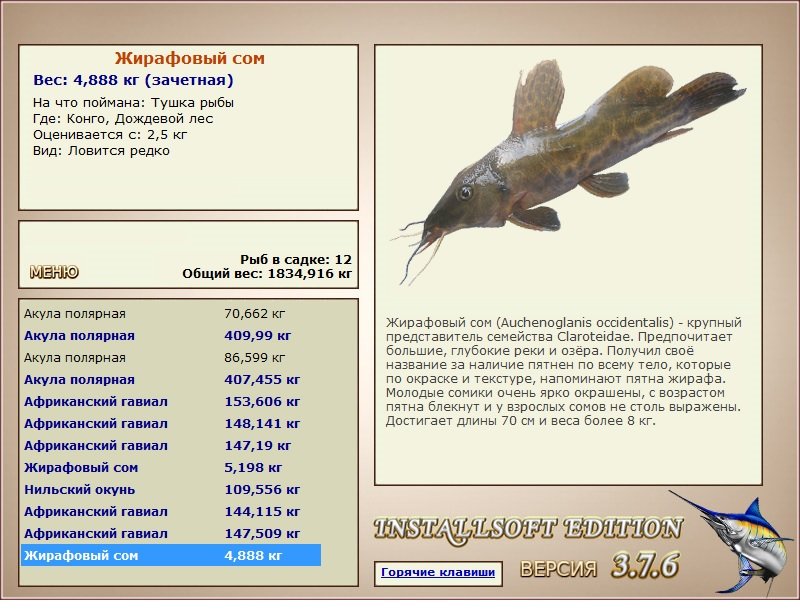
Task: Click the highlighted Жирафовый сом 4,888 кг row
Action: pyautogui.click(x=171, y=555)
